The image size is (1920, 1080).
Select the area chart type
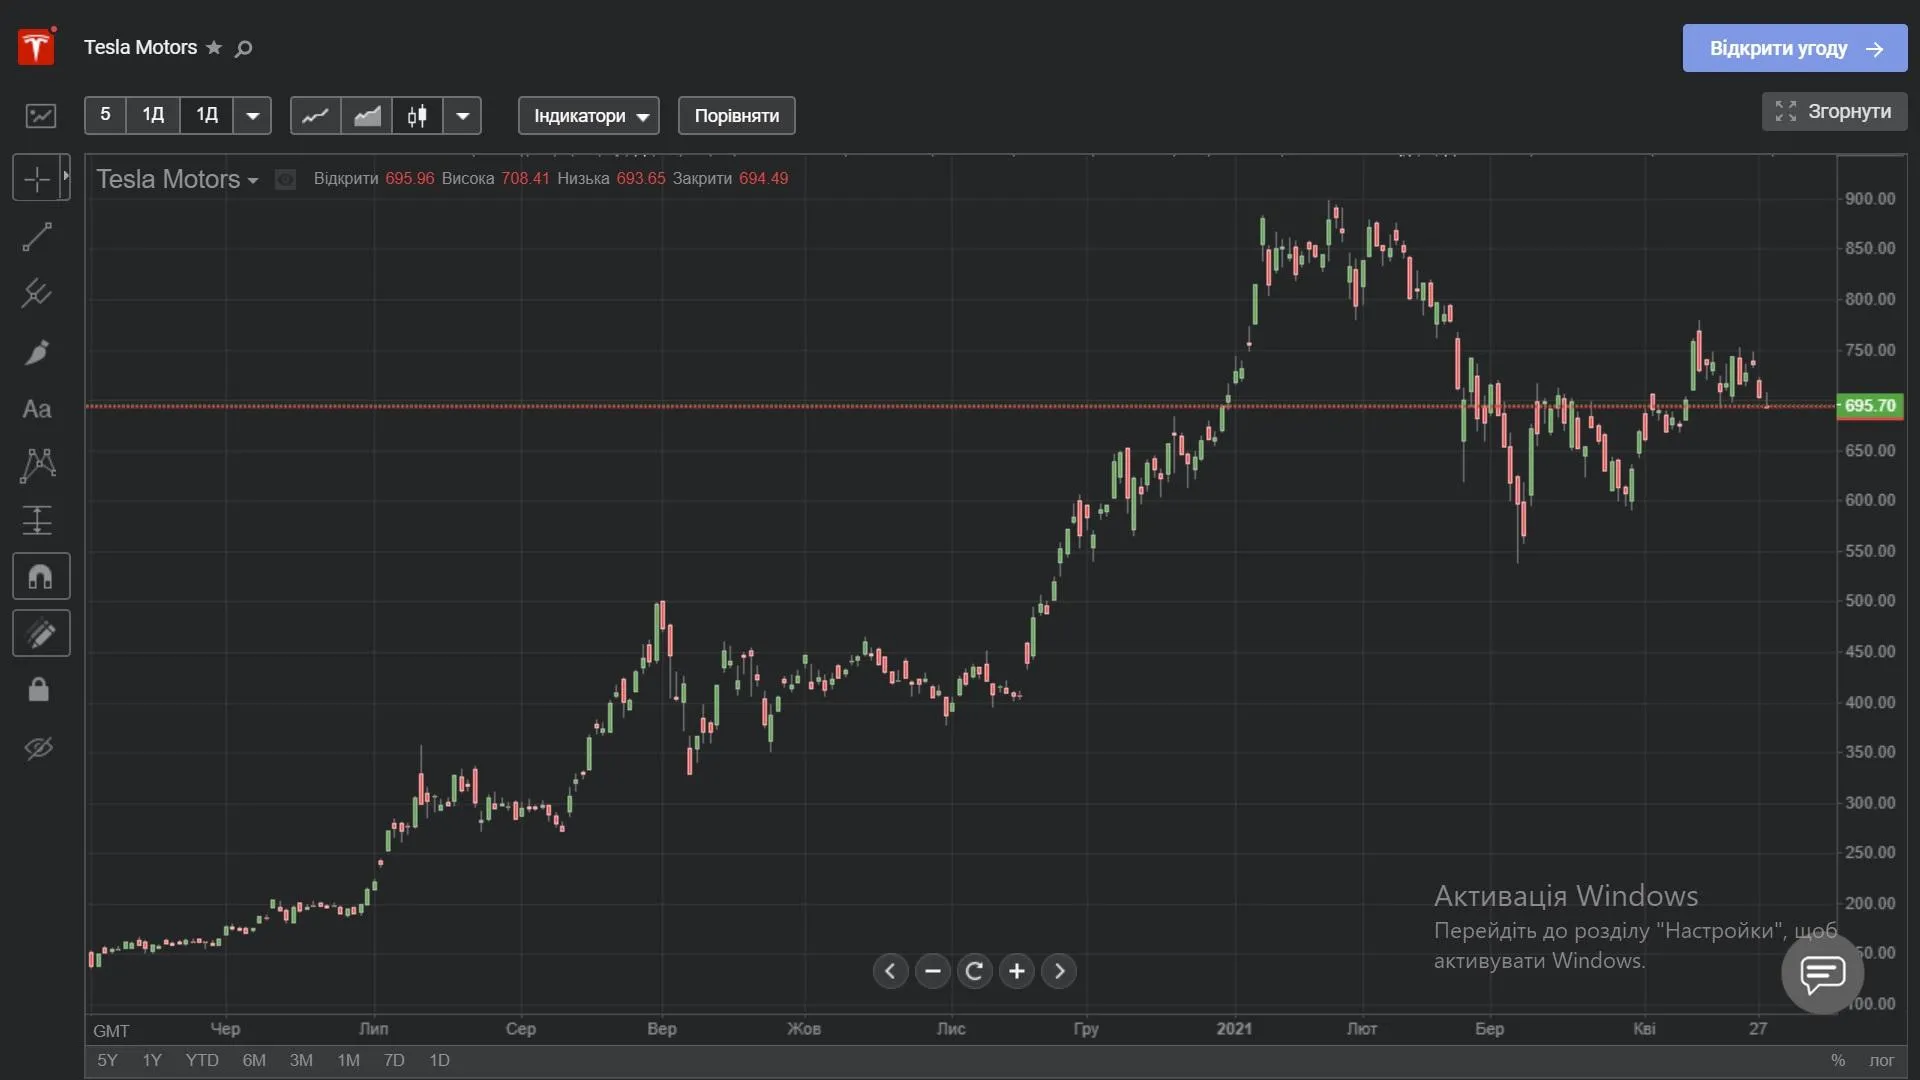pyautogui.click(x=367, y=116)
